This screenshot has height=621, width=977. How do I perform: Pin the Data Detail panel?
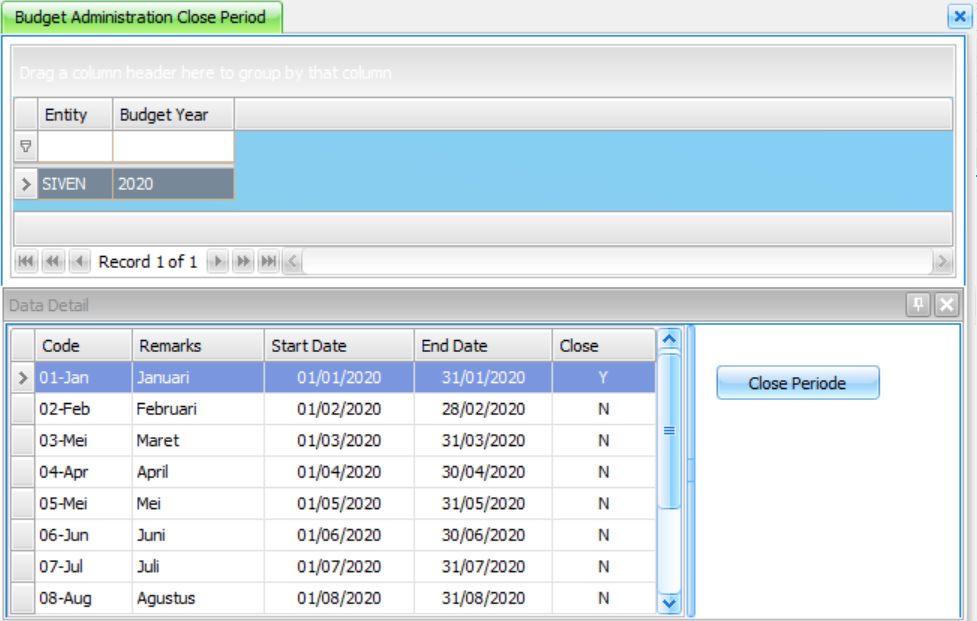pyautogui.click(x=918, y=305)
